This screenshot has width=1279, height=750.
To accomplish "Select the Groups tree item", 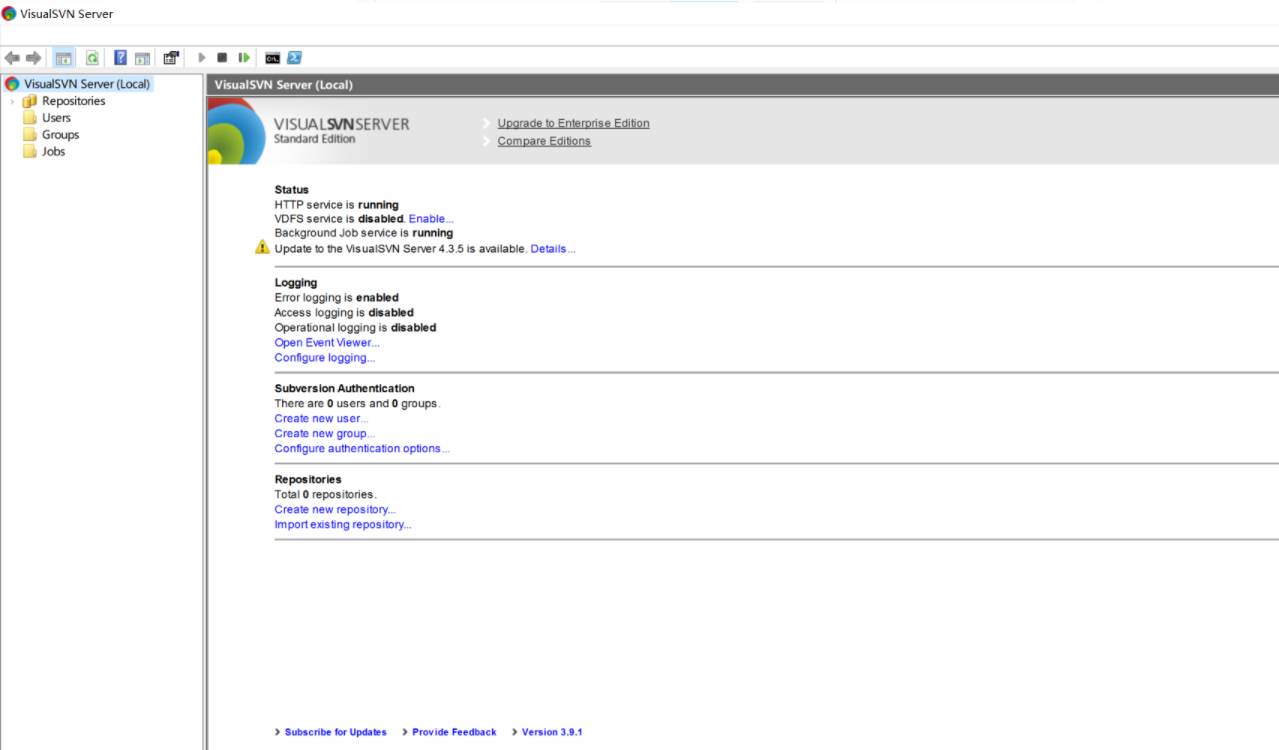I will tap(60, 135).
